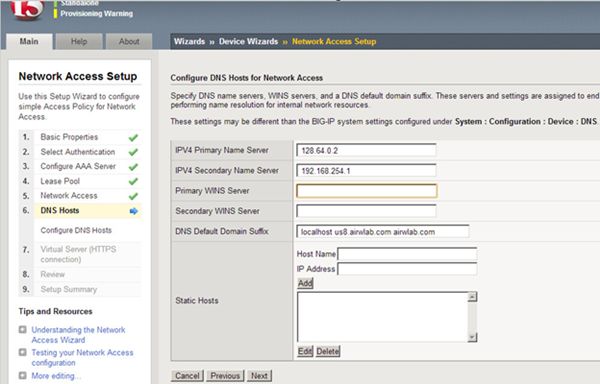The image size is (600, 384).
Task: Click the Network Access green checkmark
Action: [x=133, y=196]
